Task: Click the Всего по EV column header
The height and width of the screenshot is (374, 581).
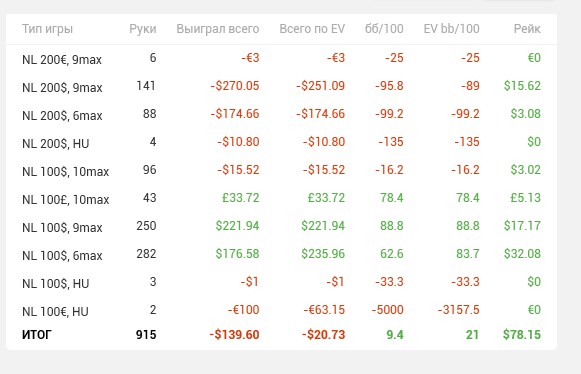Action: coord(312,29)
